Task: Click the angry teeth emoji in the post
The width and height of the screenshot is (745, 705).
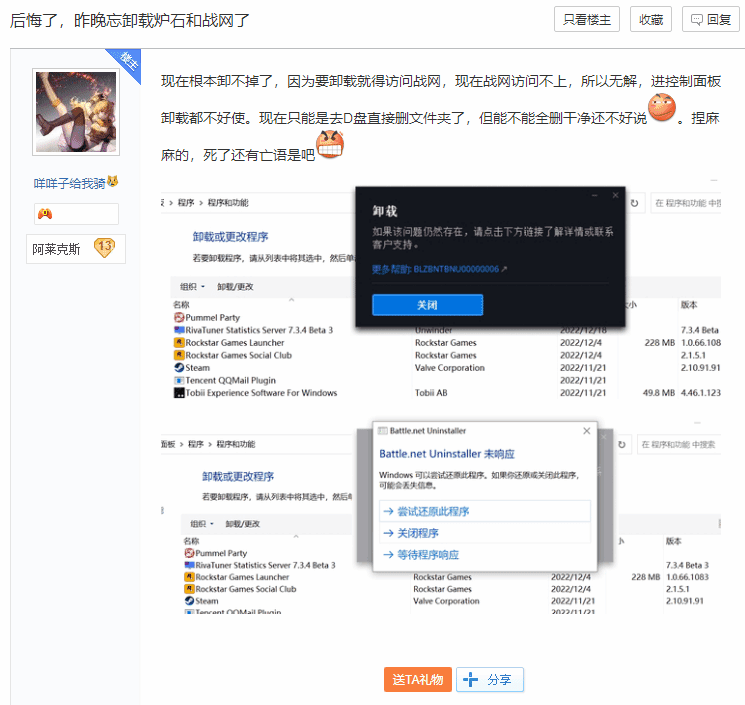Action: click(x=330, y=144)
